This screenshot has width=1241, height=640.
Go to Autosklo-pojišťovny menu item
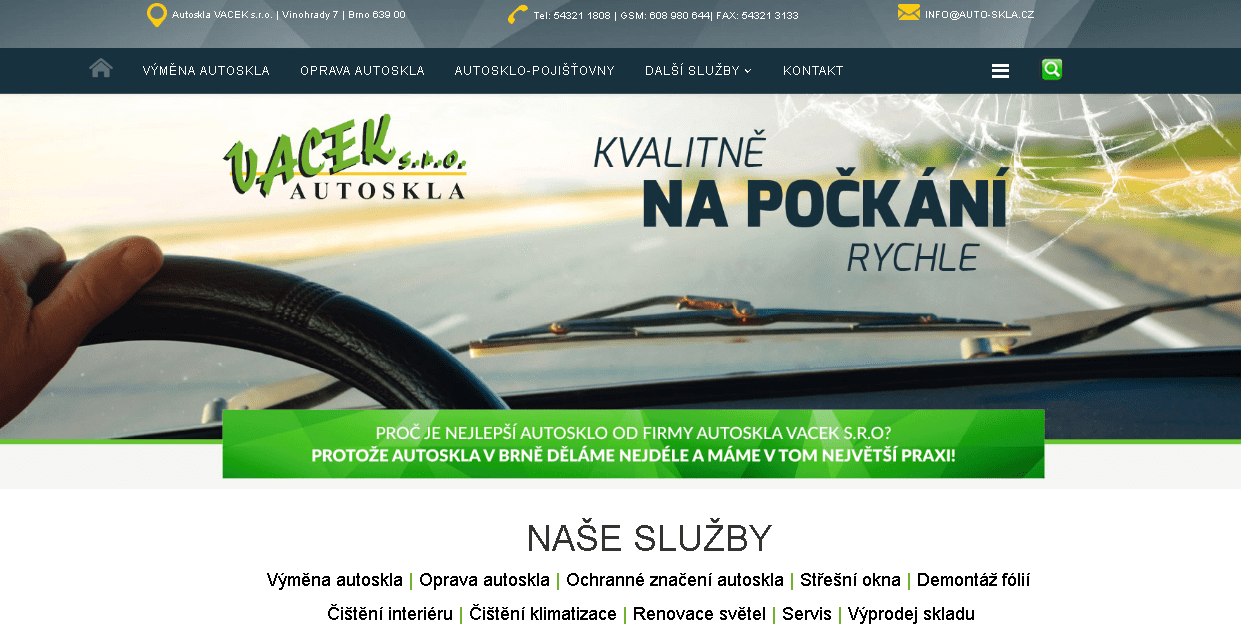[x=534, y=71]
